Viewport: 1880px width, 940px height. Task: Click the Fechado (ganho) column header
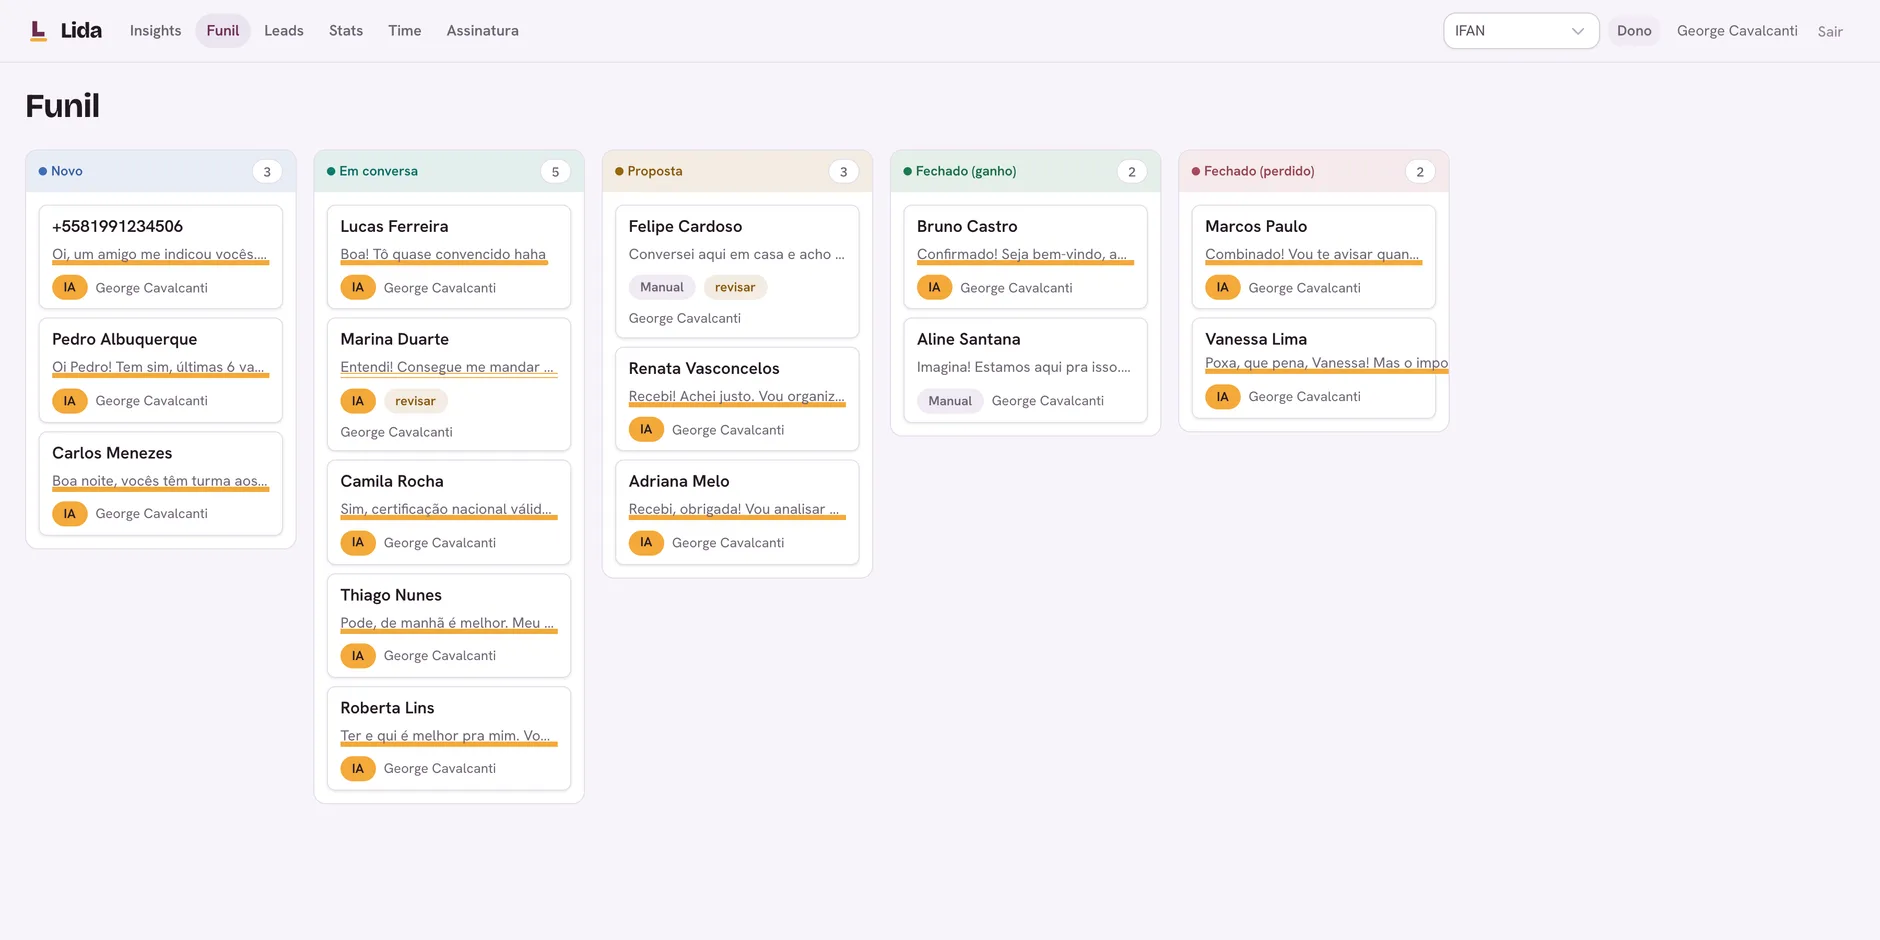[1025, 171]
